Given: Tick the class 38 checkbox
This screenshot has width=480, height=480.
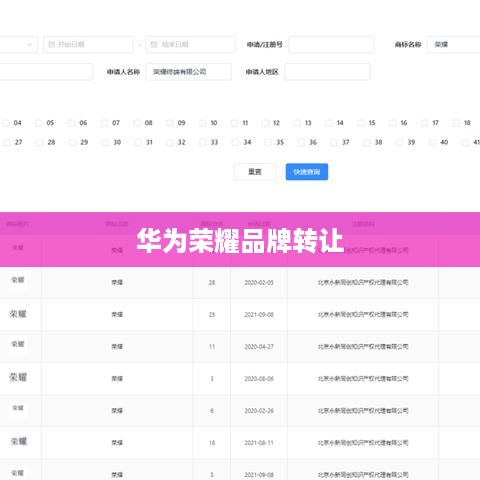Looking at the screenshot, I should [366, 142].
